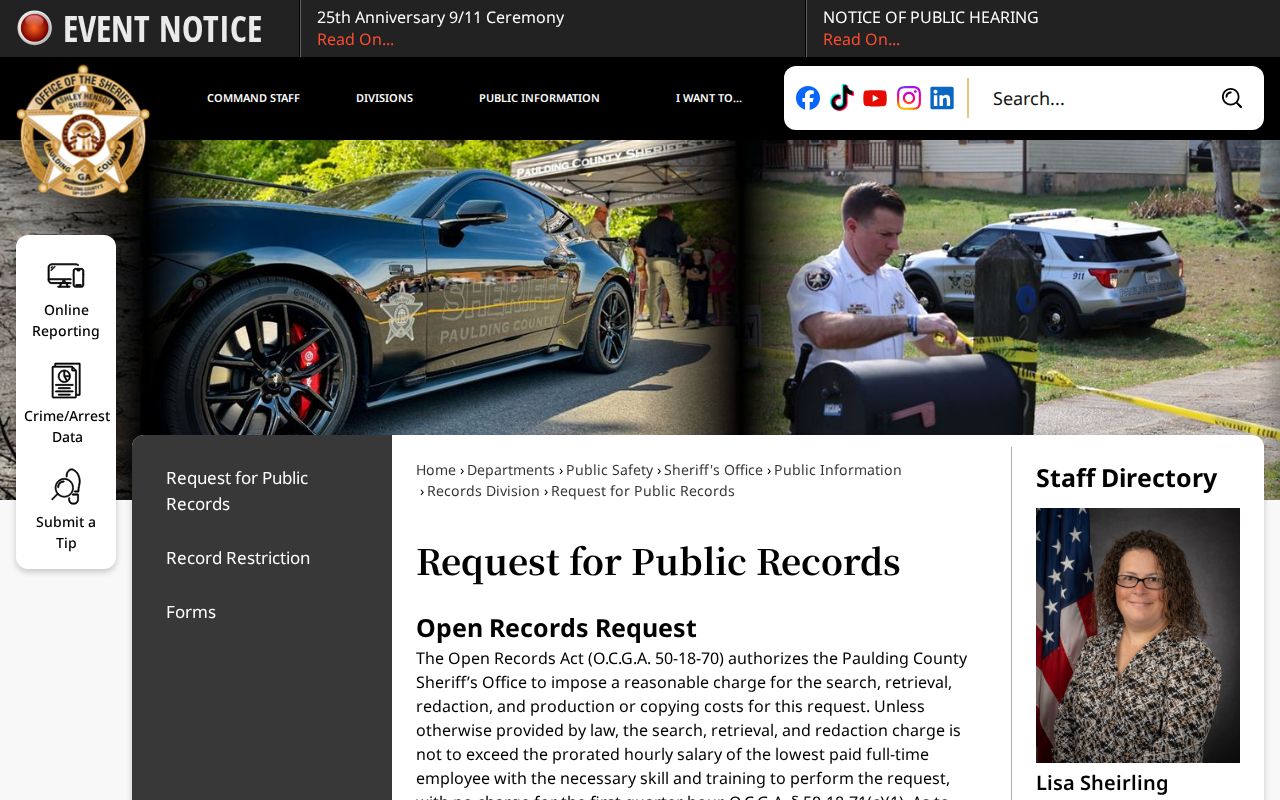Click the Crime/Arrest Data document icon
This screenshot has width=1280, height=800.
click(x=66, y=380)
